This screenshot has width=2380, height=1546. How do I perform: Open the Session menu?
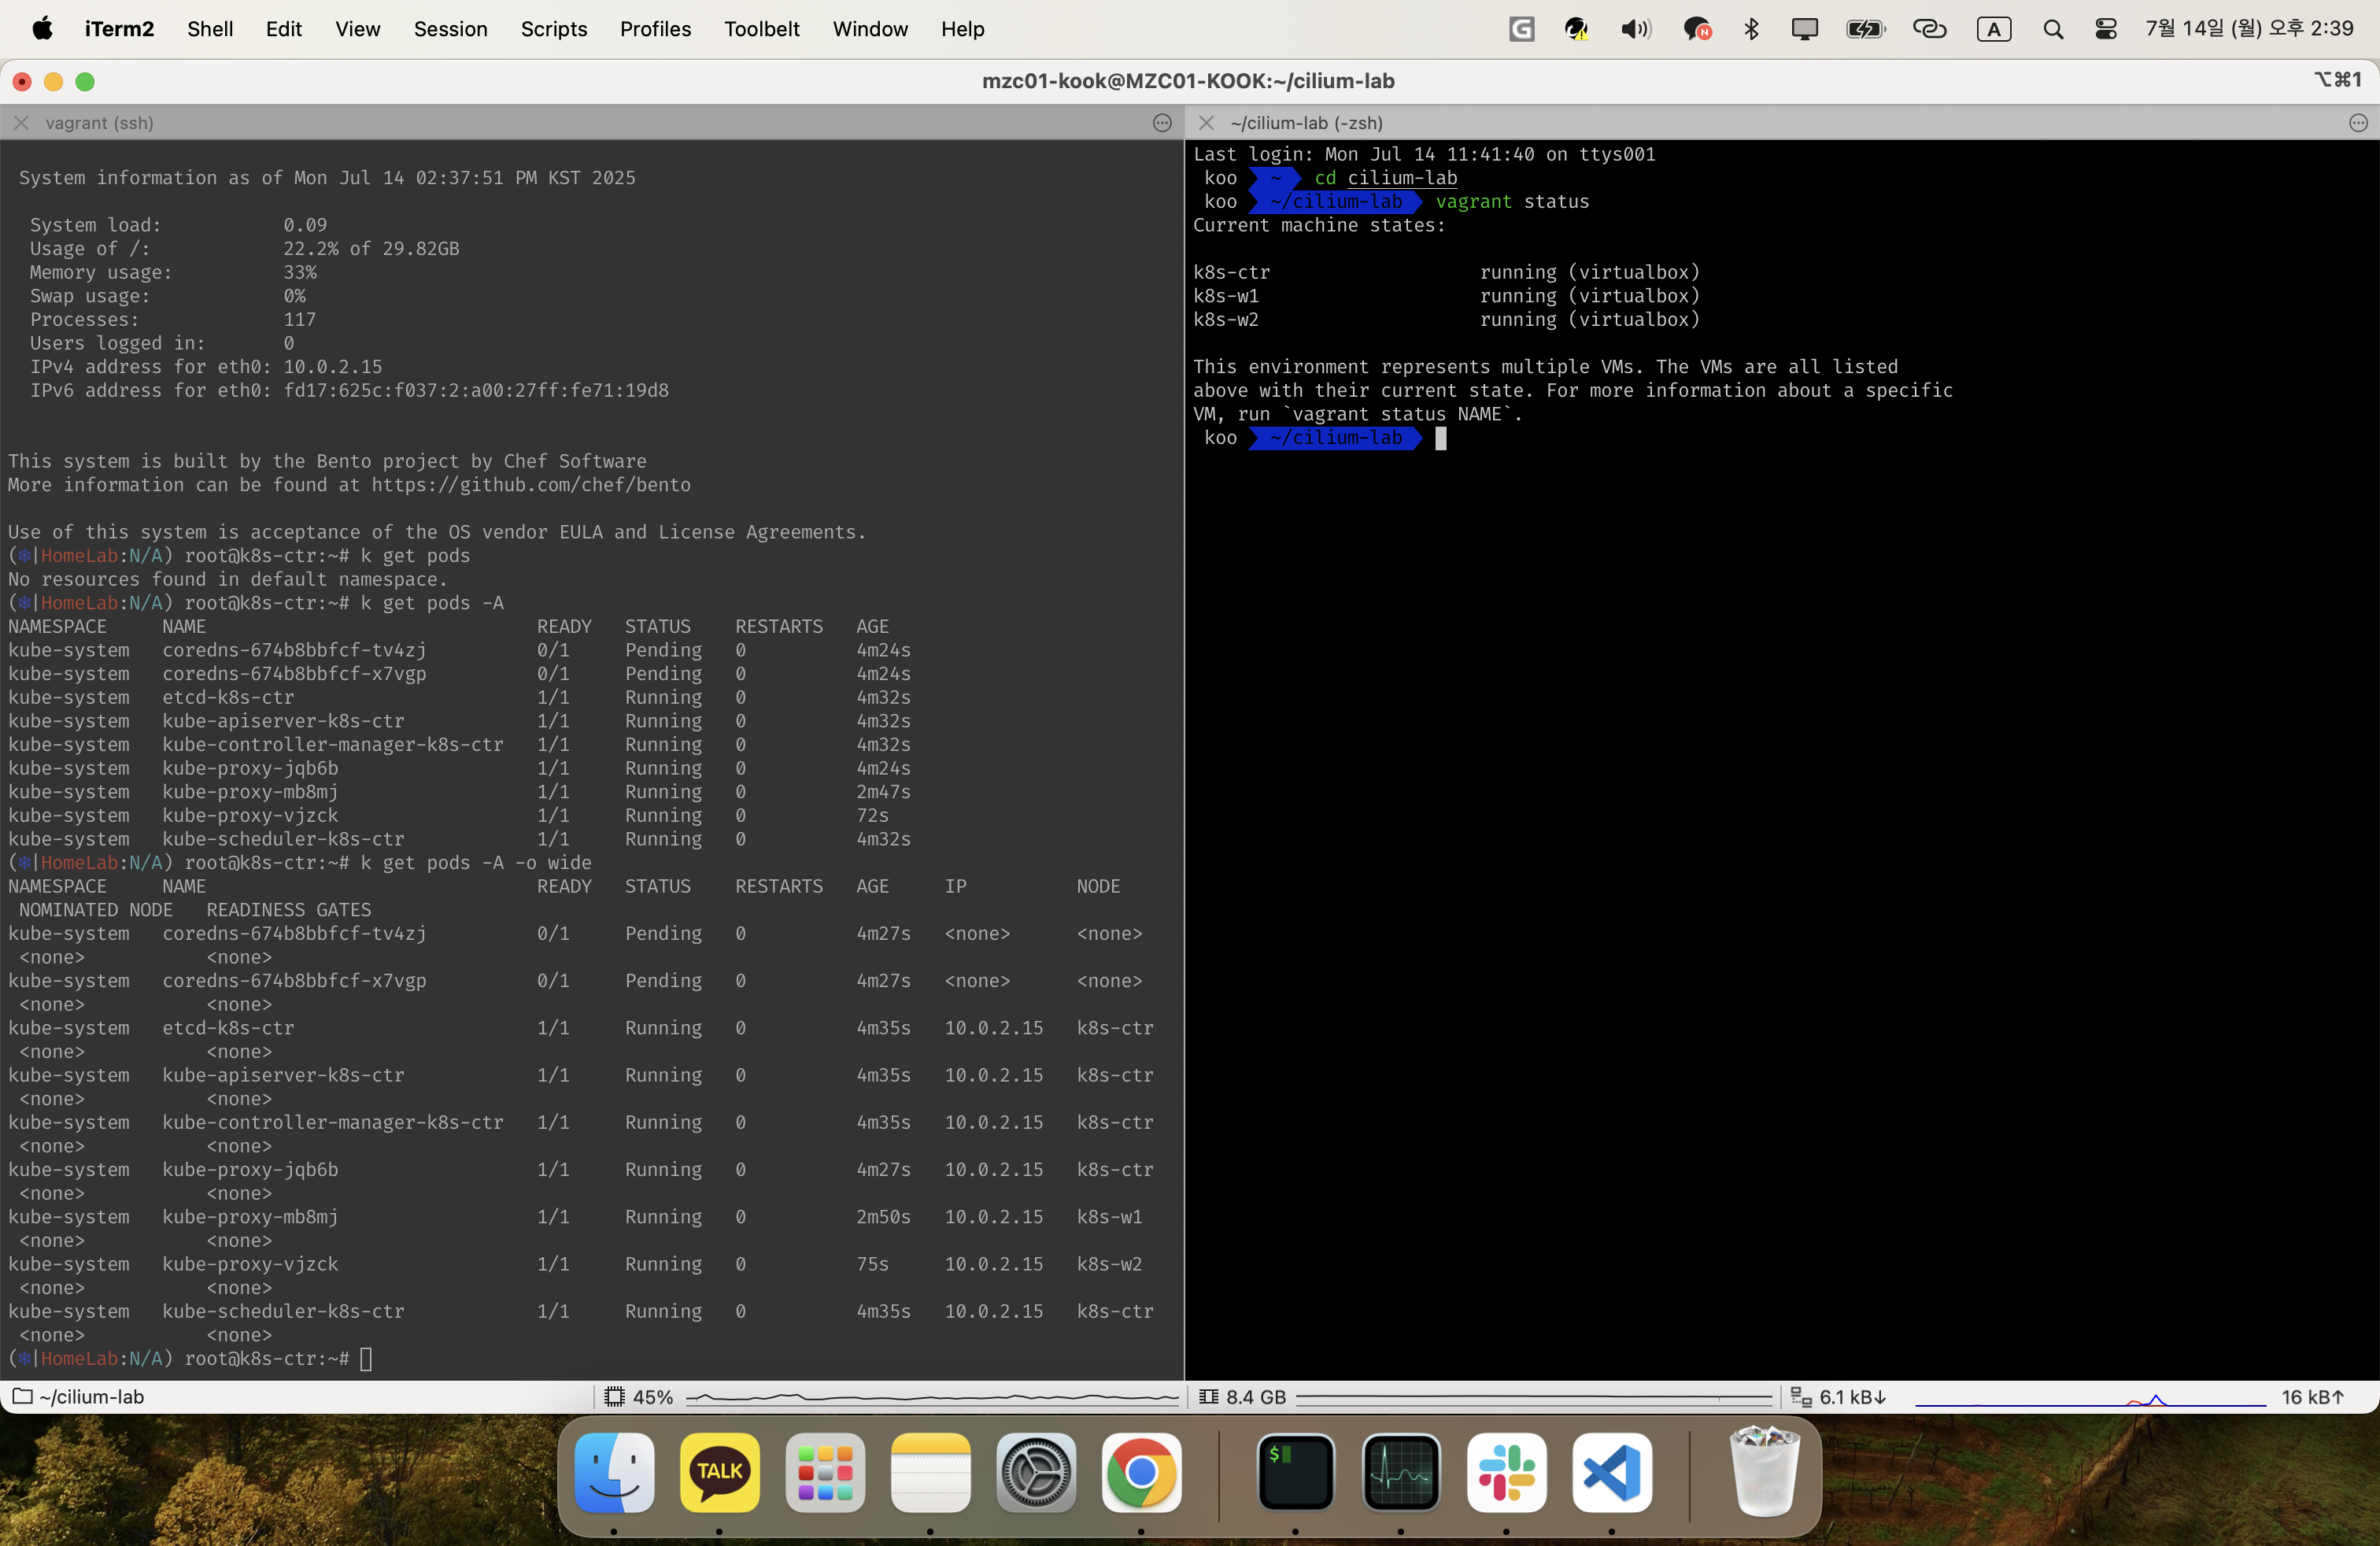tap(450, 29)
